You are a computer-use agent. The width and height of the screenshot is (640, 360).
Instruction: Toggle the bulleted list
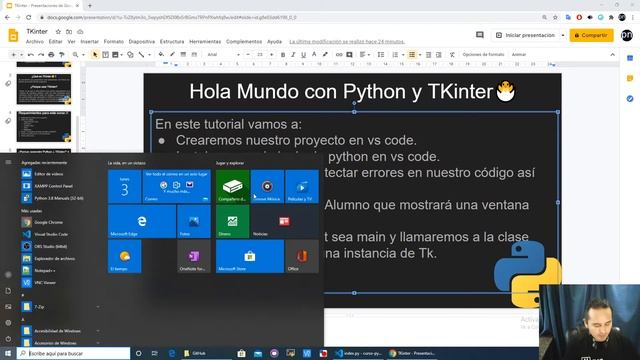[x=412, y=55]
